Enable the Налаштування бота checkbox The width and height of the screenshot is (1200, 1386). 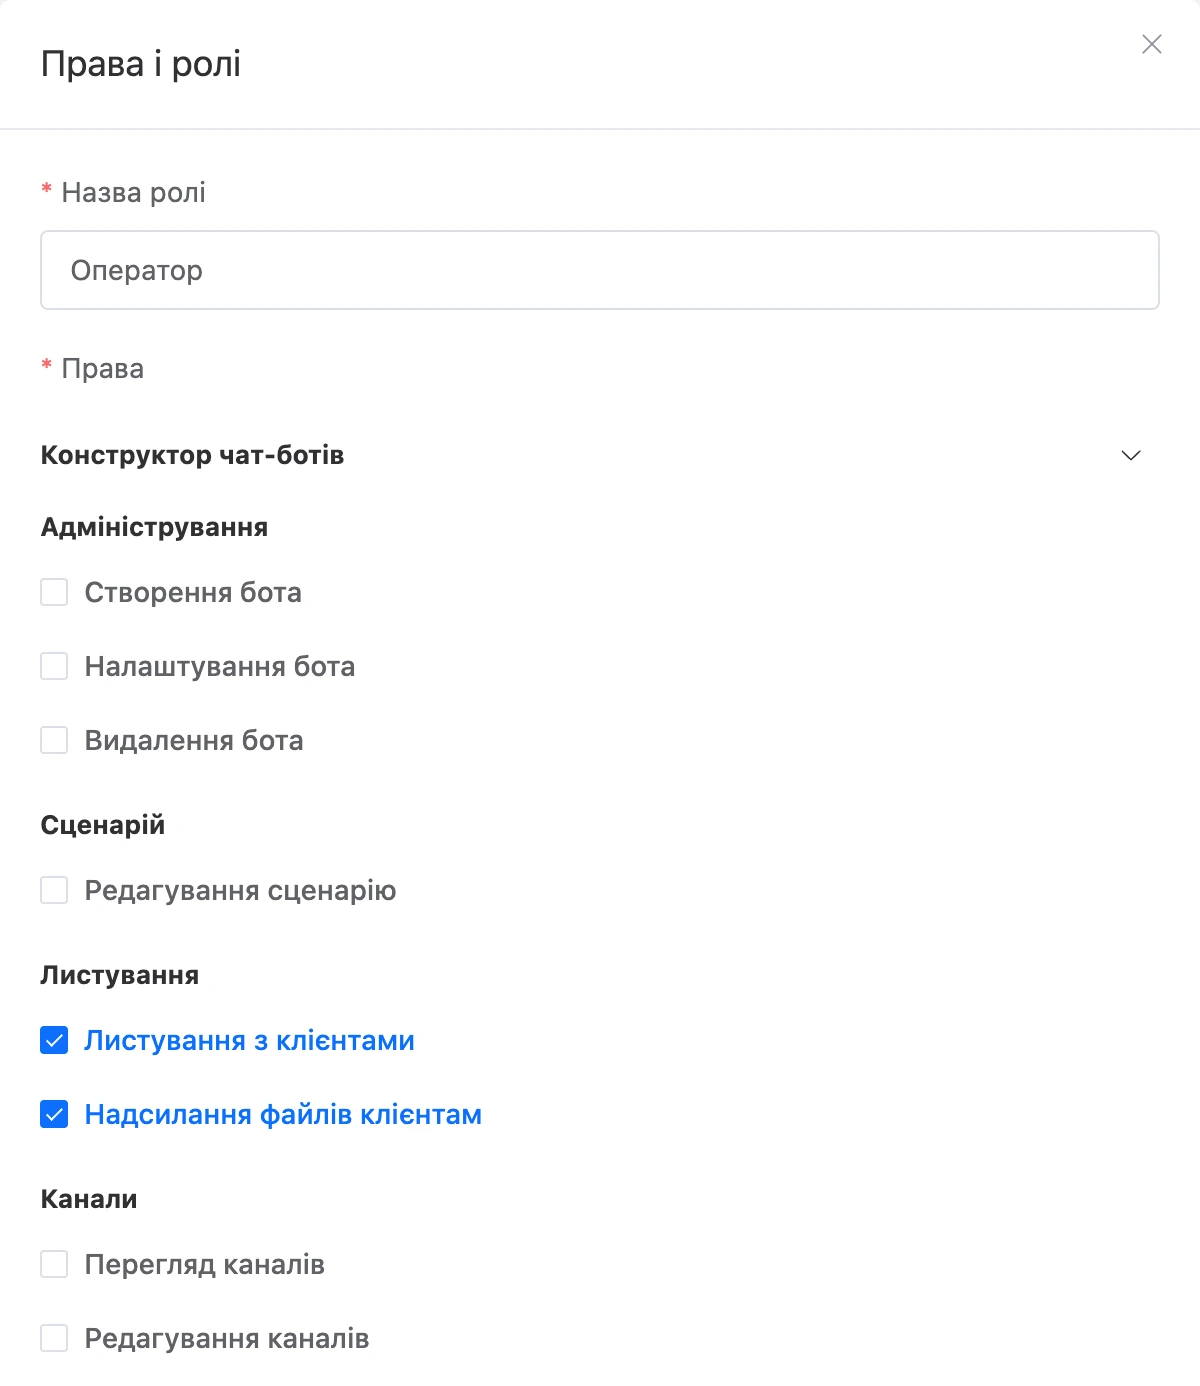tap(54, 666)
